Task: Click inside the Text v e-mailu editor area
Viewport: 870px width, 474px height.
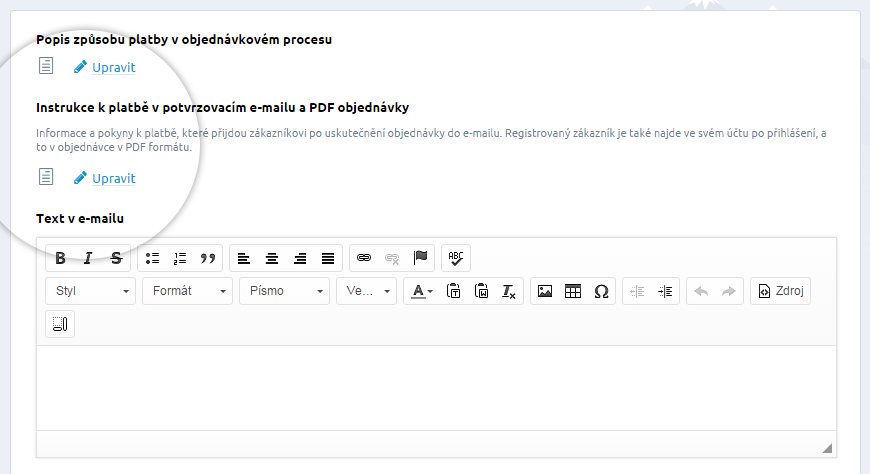Action: pos(436,388)
